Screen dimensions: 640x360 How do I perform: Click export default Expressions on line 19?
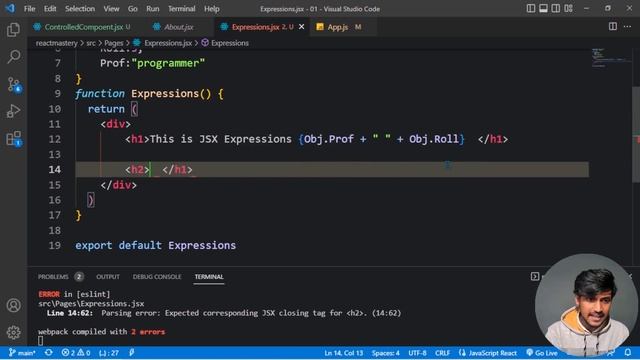point(156,246)
